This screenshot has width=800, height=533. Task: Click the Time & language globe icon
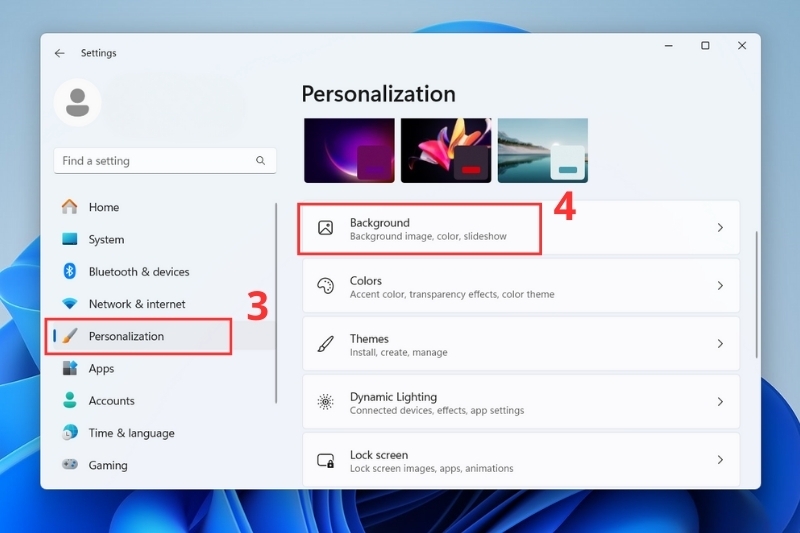[x=69, y=433]
